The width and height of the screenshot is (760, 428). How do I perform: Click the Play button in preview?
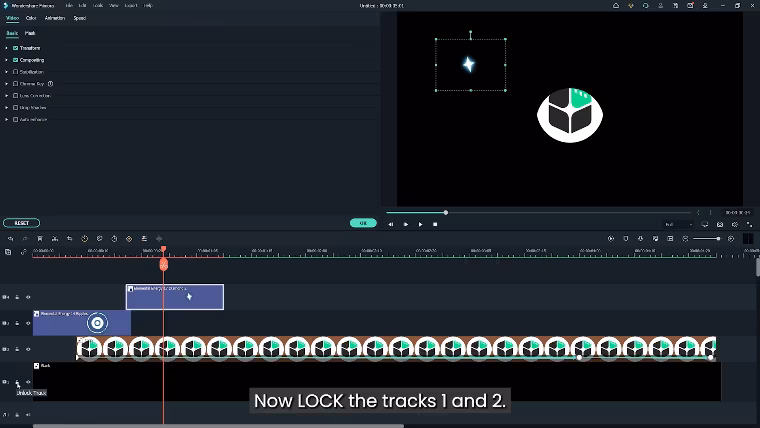point(420,224)
